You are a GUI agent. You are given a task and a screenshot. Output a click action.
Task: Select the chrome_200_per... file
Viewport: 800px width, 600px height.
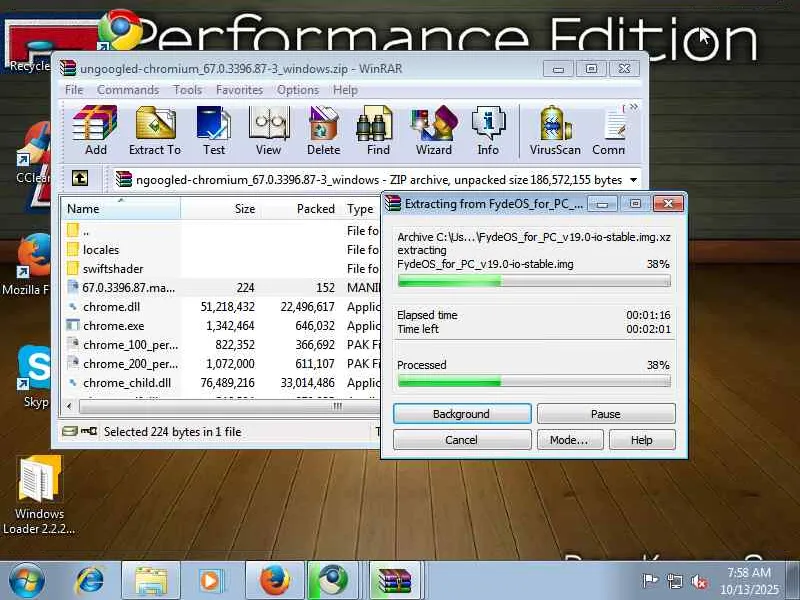pyautogui.click(x=221, y=364)
